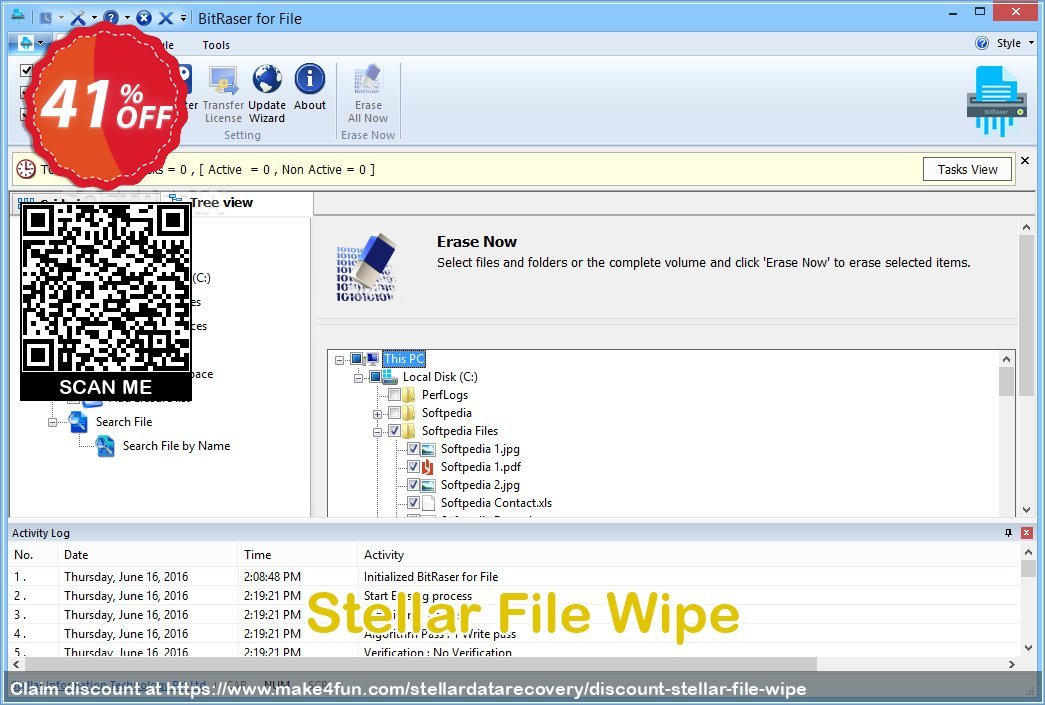Image resolution: width=1045 pixels, height=705 pixels.
Task: Click the Search File magnifier icon
Action: [78, 422]
